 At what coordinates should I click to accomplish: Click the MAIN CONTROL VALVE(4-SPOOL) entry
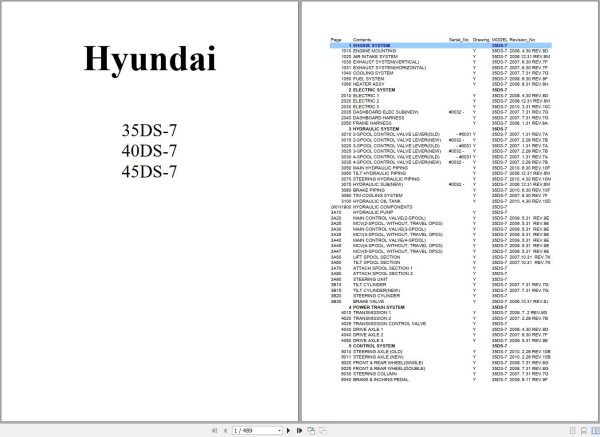click(x=389, y=240)
